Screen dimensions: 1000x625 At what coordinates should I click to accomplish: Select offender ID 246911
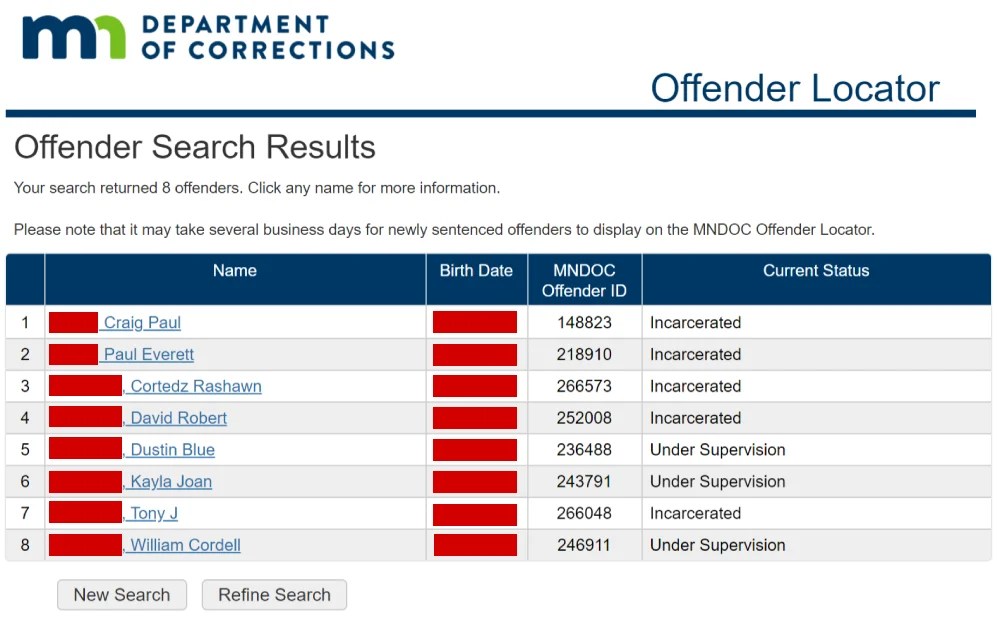tap(584, 545)
